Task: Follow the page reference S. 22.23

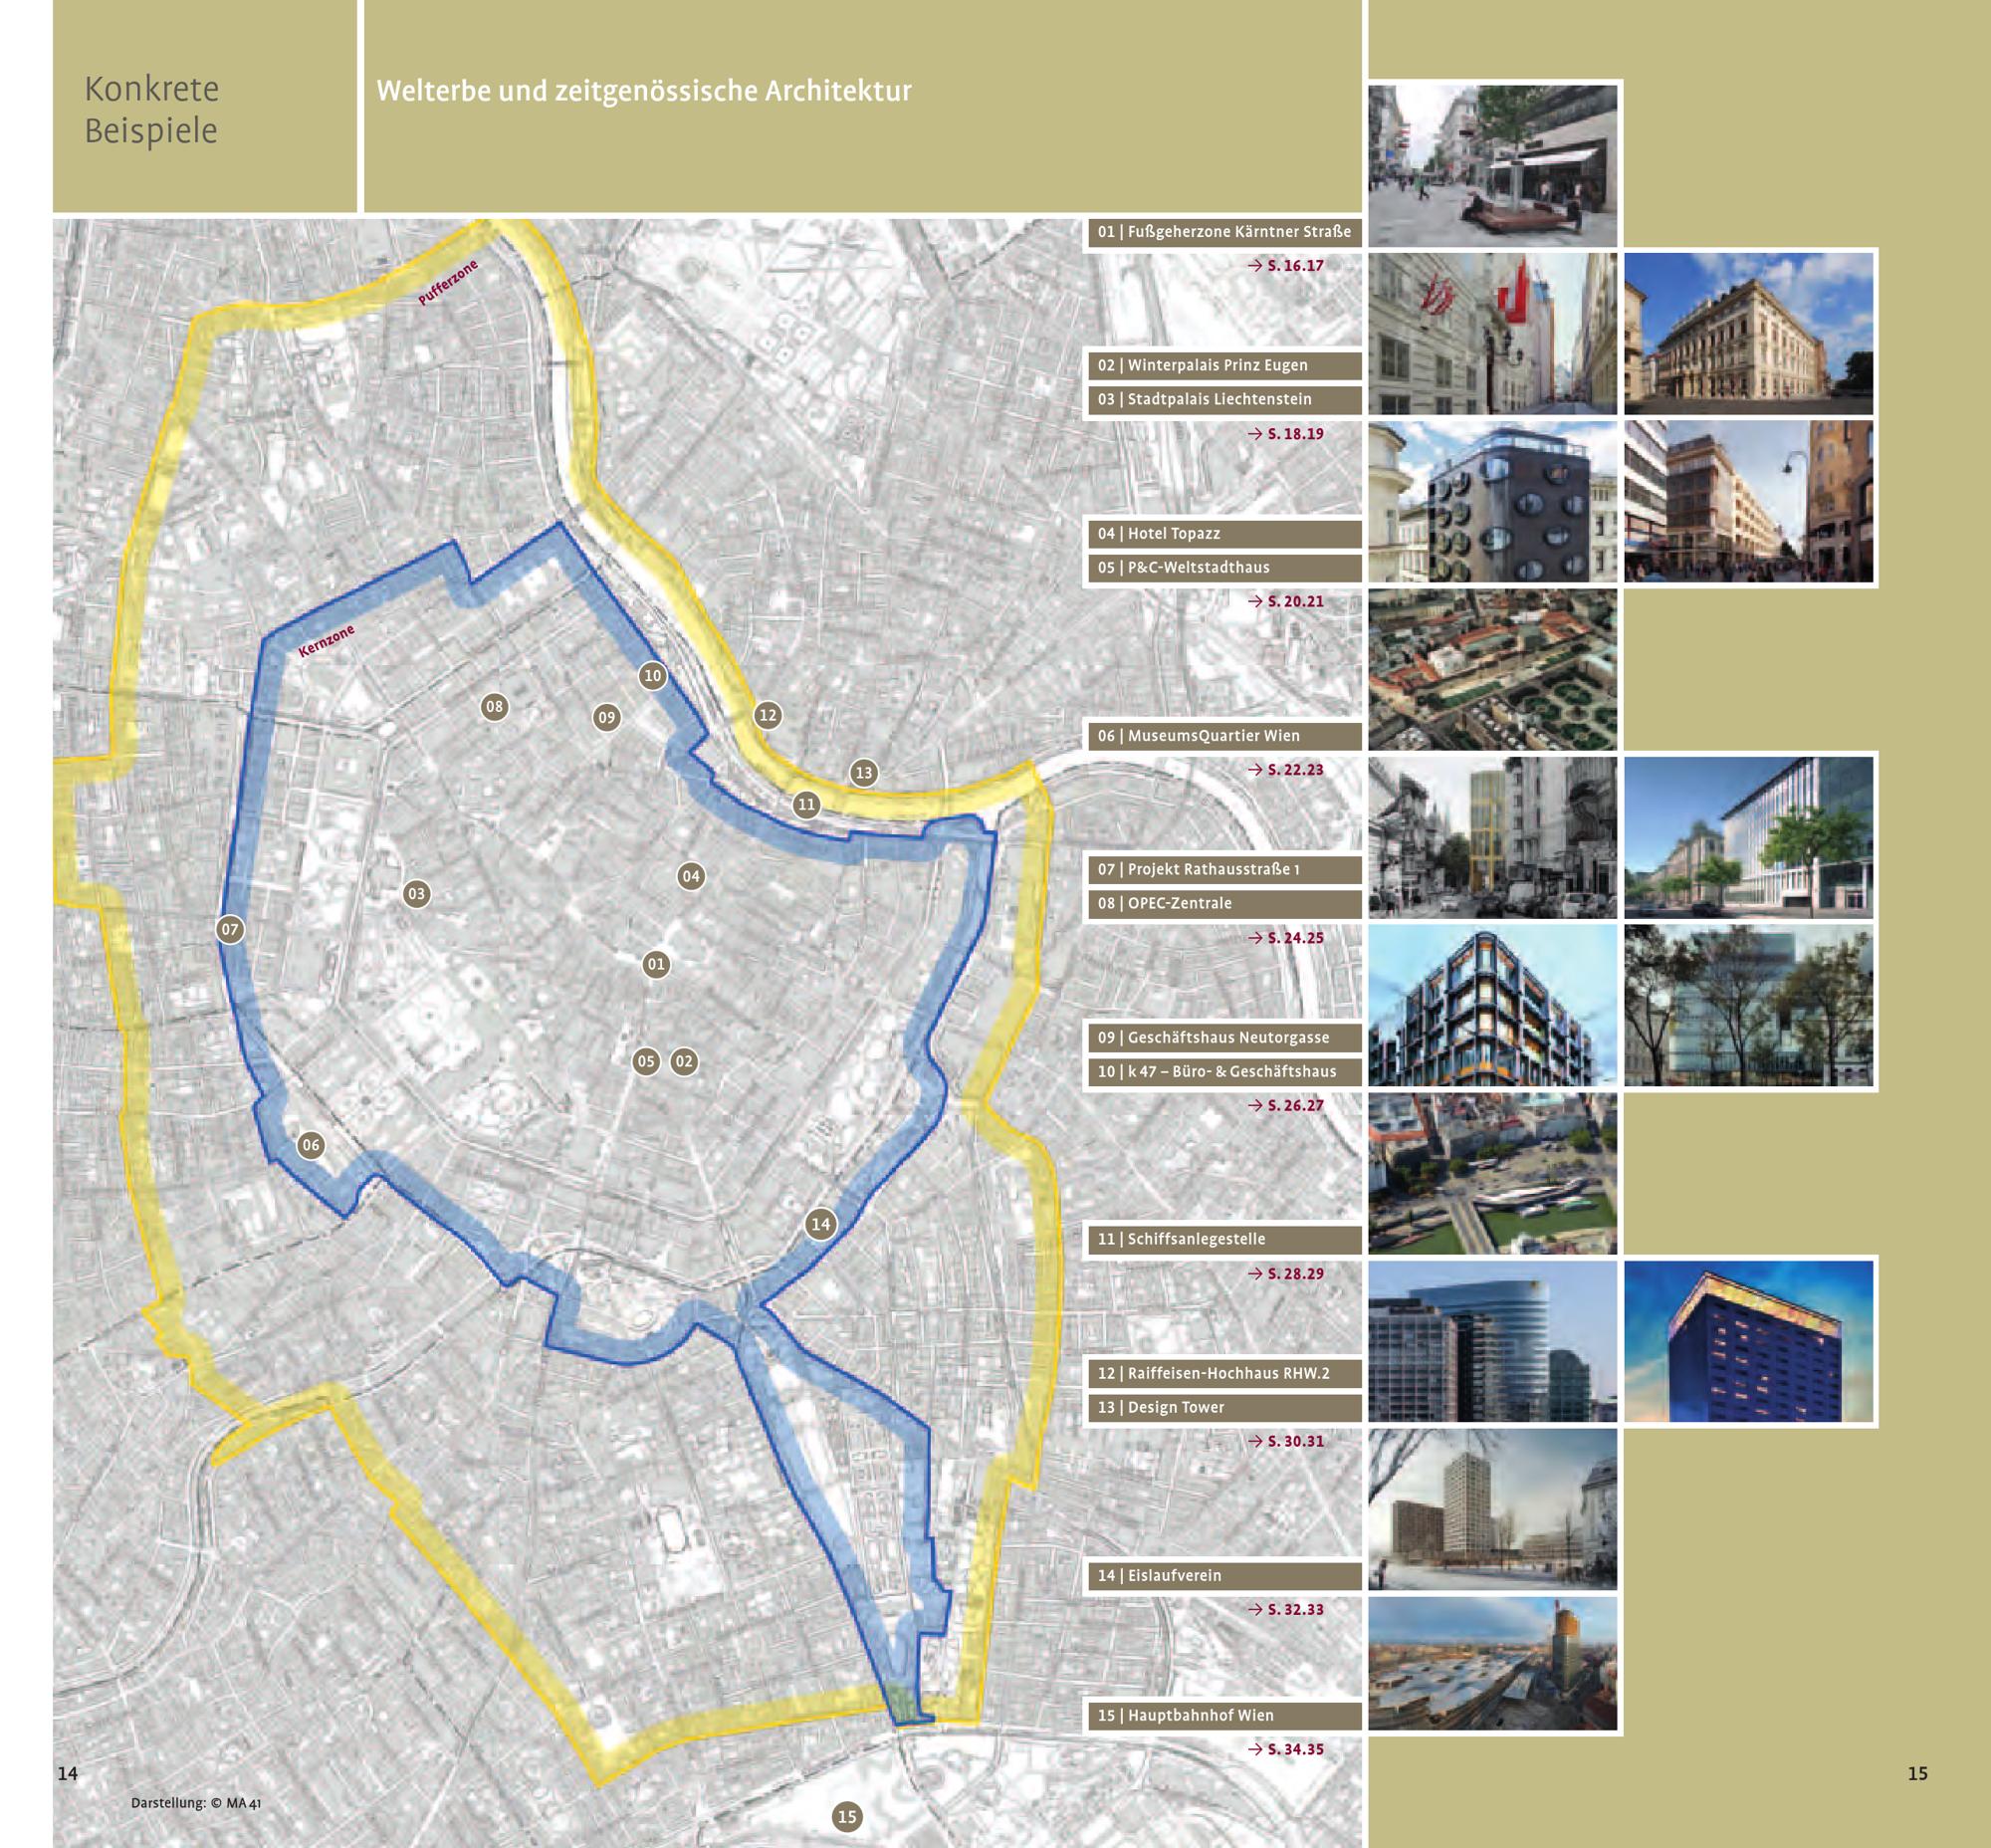Action: (x=1286, y=770)
